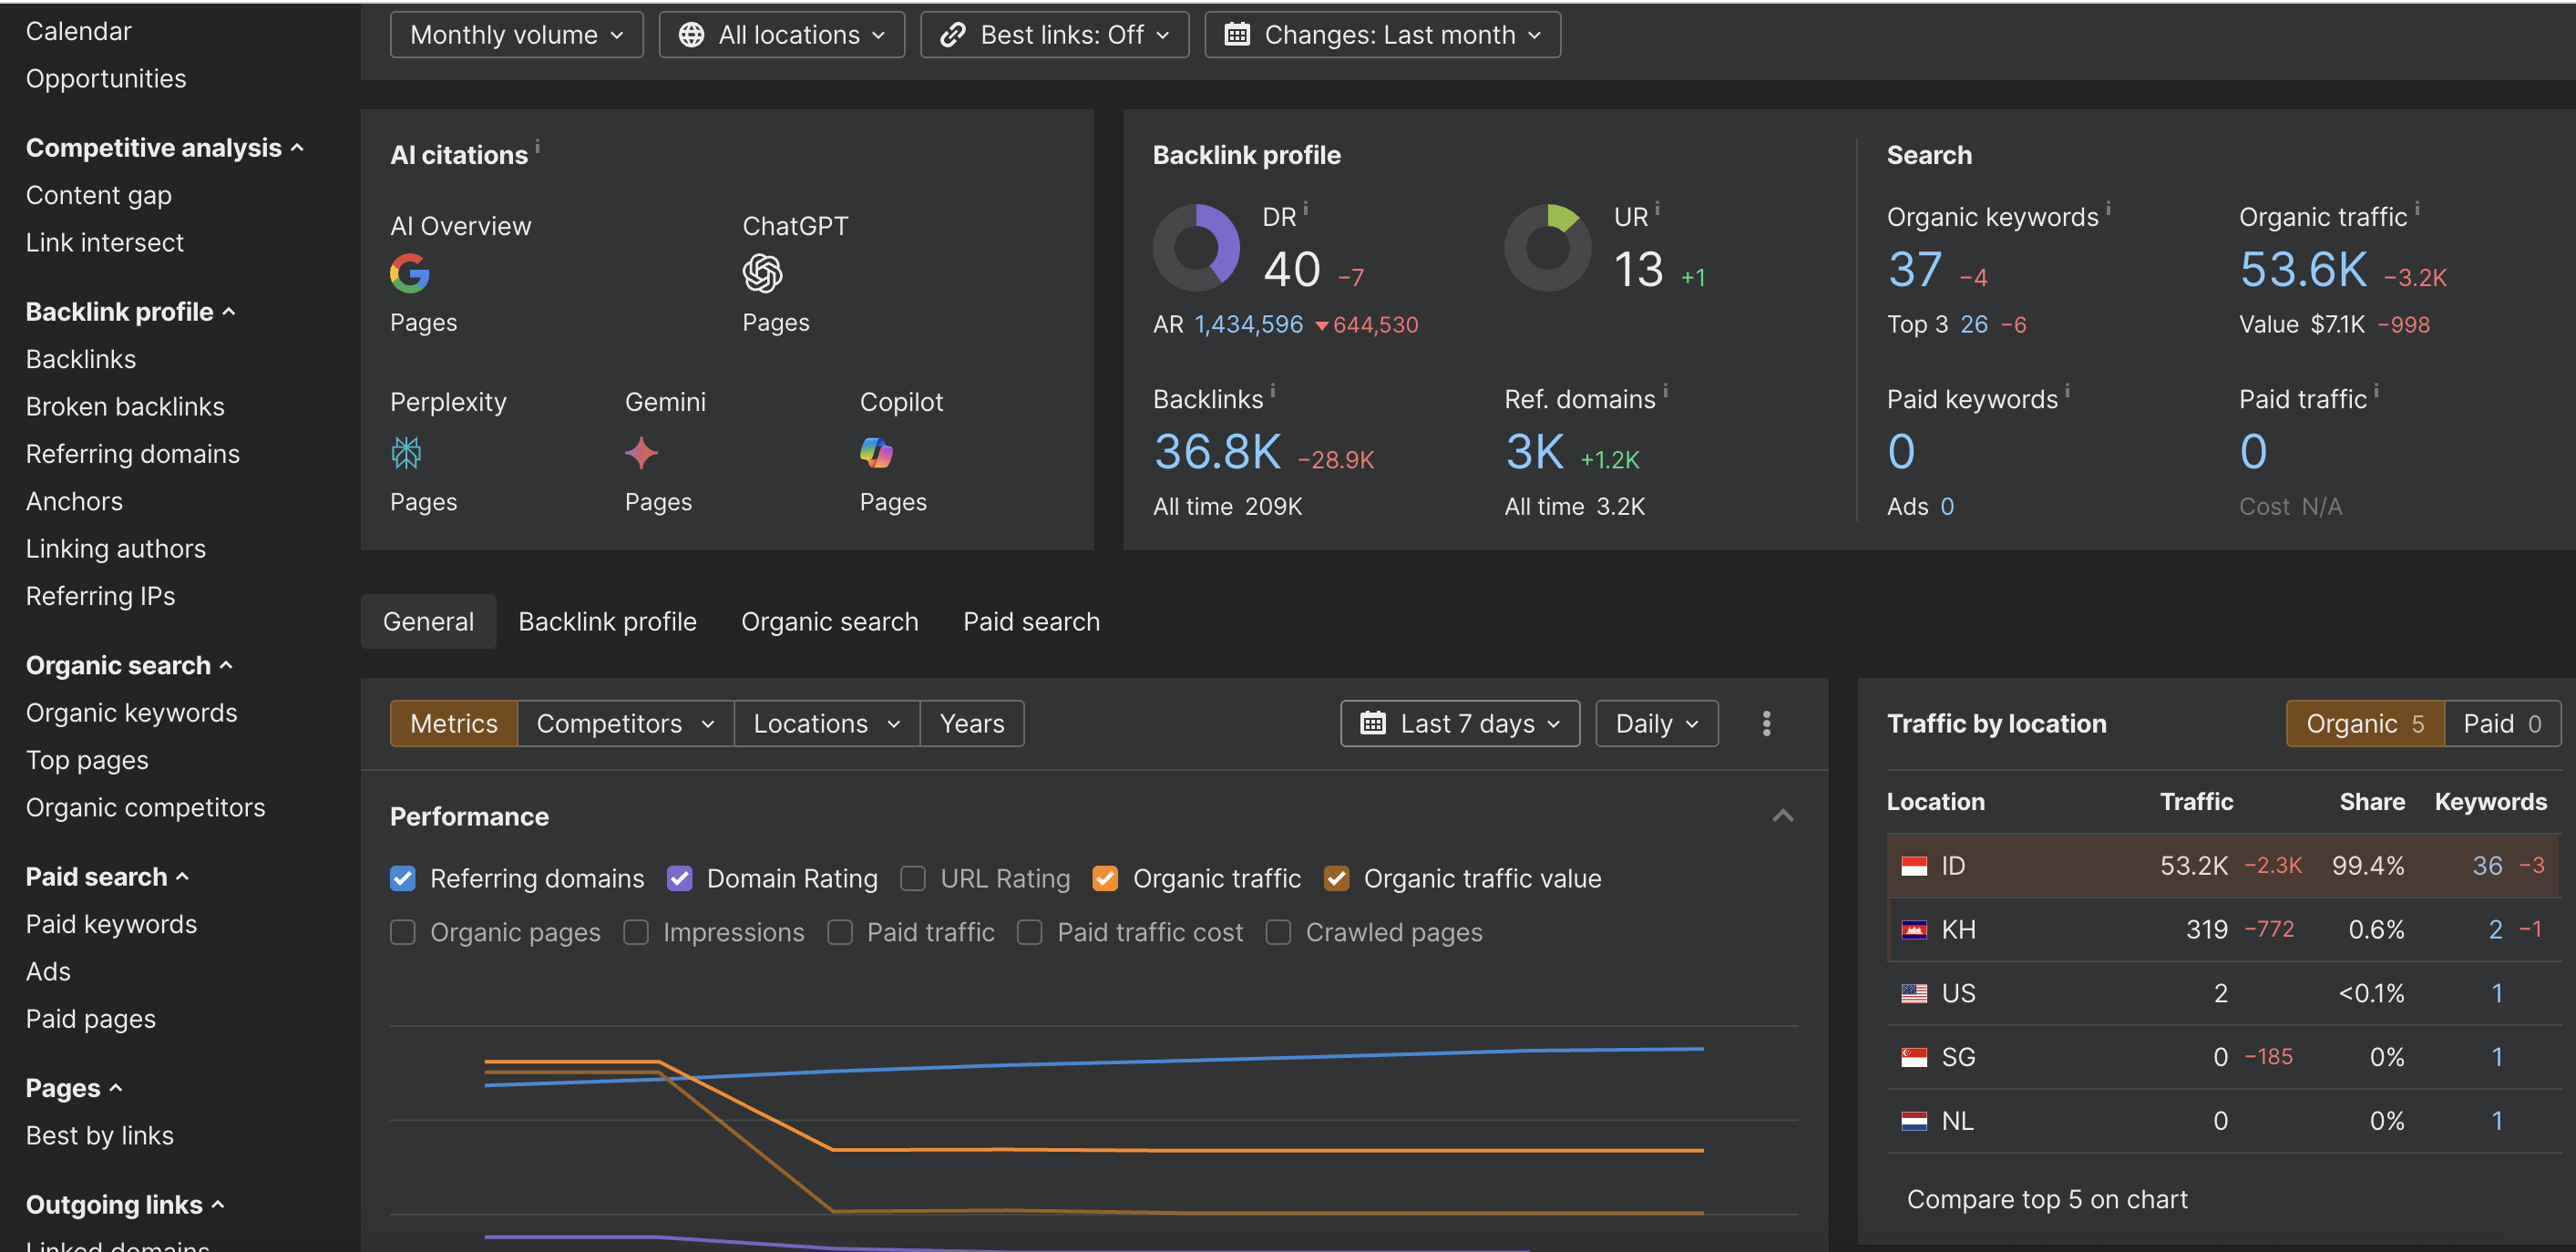Click the Gemini sparkle icon
This screenshot has height=1252, width=2576.
click(x=641, y=453)
